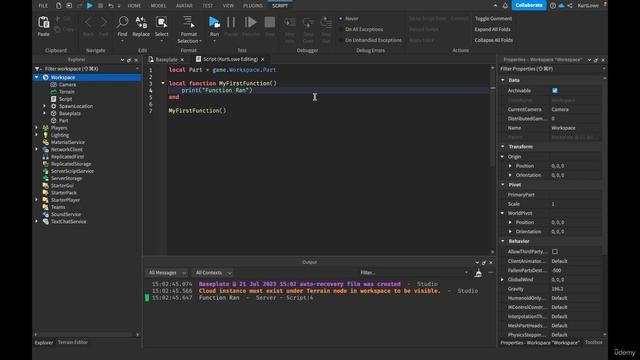Collapse the Data properties section
The width and height of the screenshot is (640, 360).
(x=503, y=80)
